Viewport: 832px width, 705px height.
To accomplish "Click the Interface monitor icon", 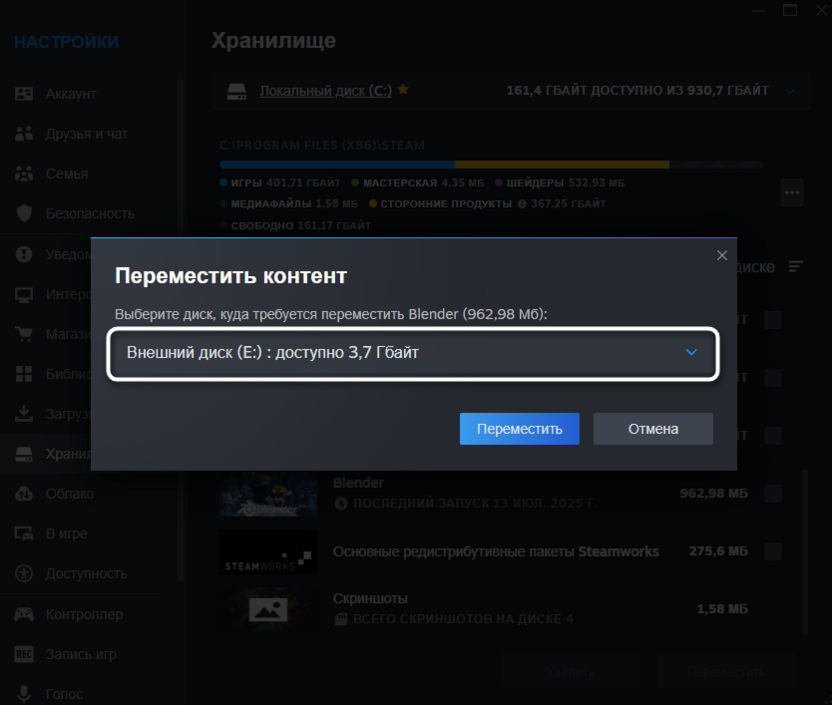I will [24, 294].
